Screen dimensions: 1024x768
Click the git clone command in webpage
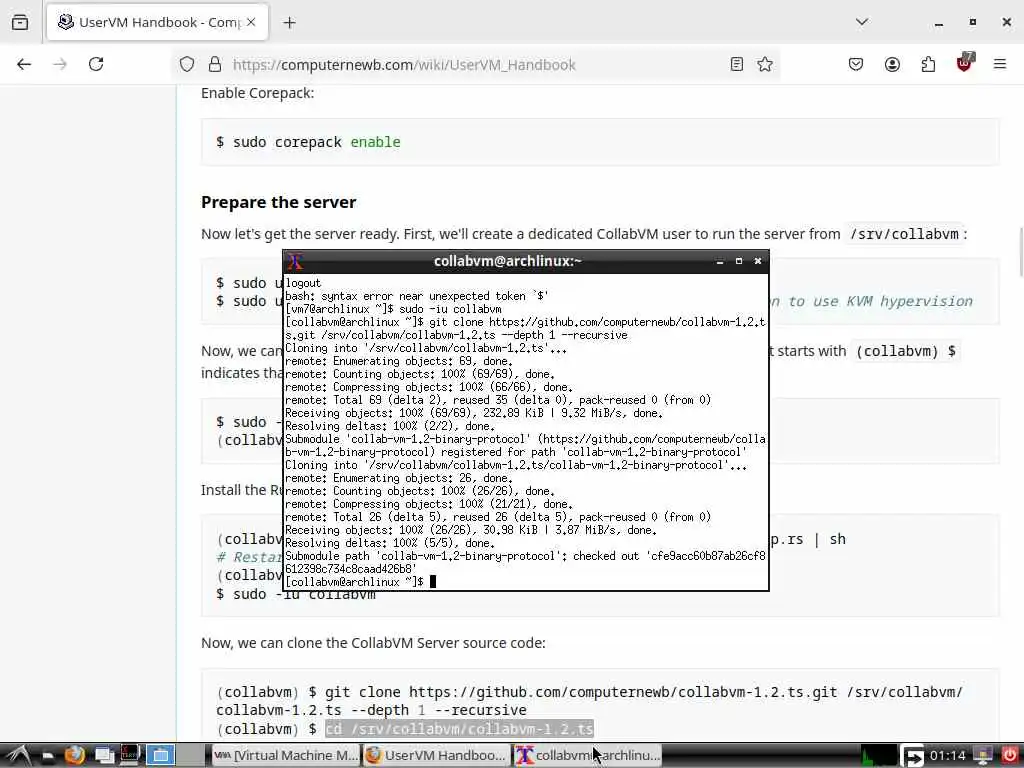coord(589,701)
